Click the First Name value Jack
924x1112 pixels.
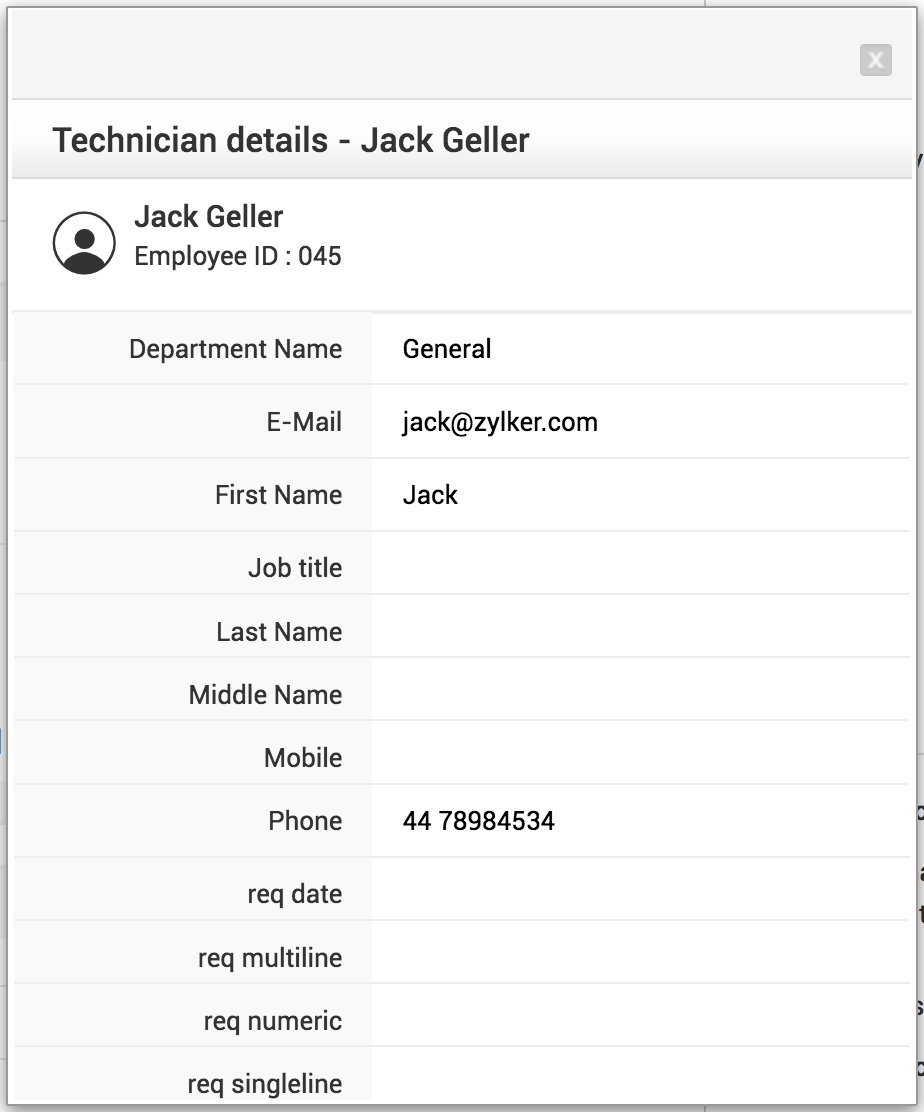430,495
